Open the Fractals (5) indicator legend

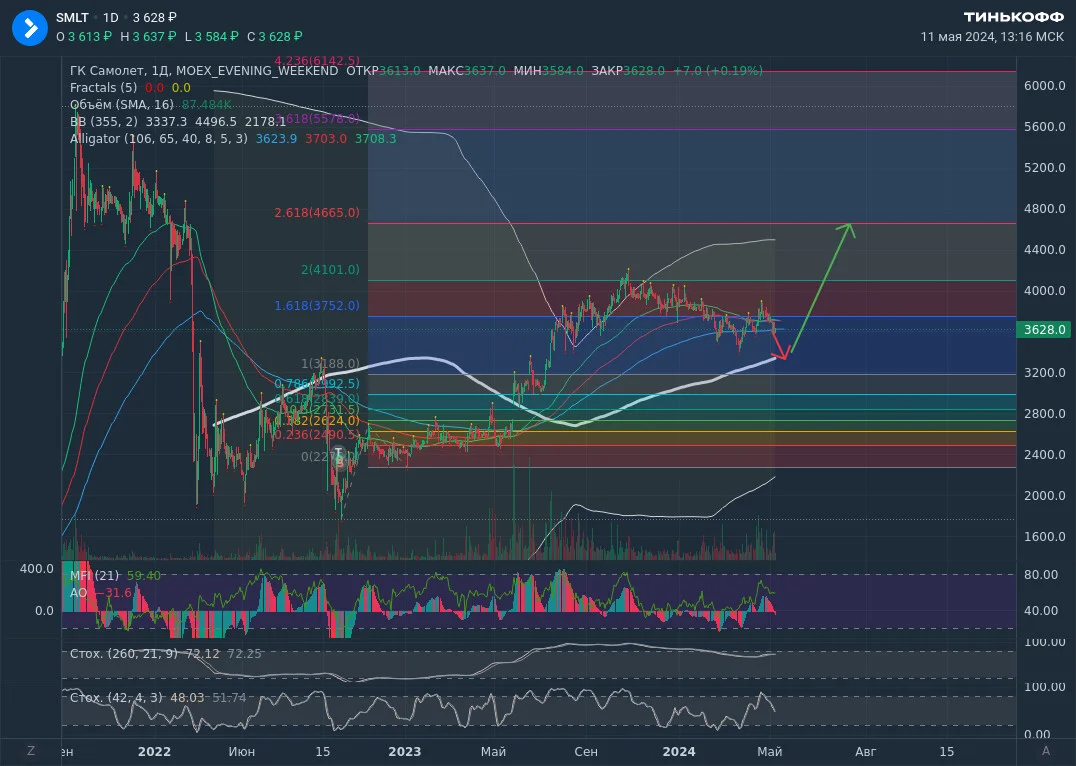point(104,88)
